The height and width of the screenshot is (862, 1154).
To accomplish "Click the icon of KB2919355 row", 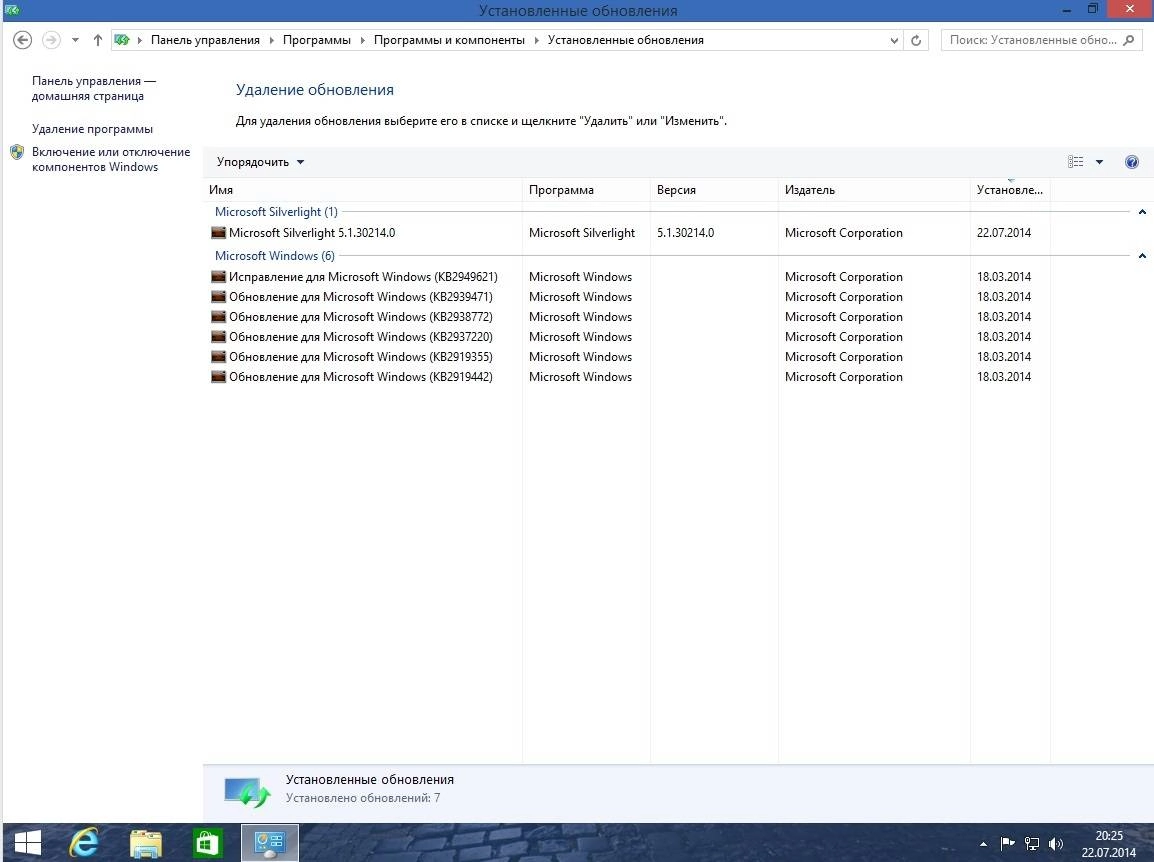I will click(x=218, y=356).
